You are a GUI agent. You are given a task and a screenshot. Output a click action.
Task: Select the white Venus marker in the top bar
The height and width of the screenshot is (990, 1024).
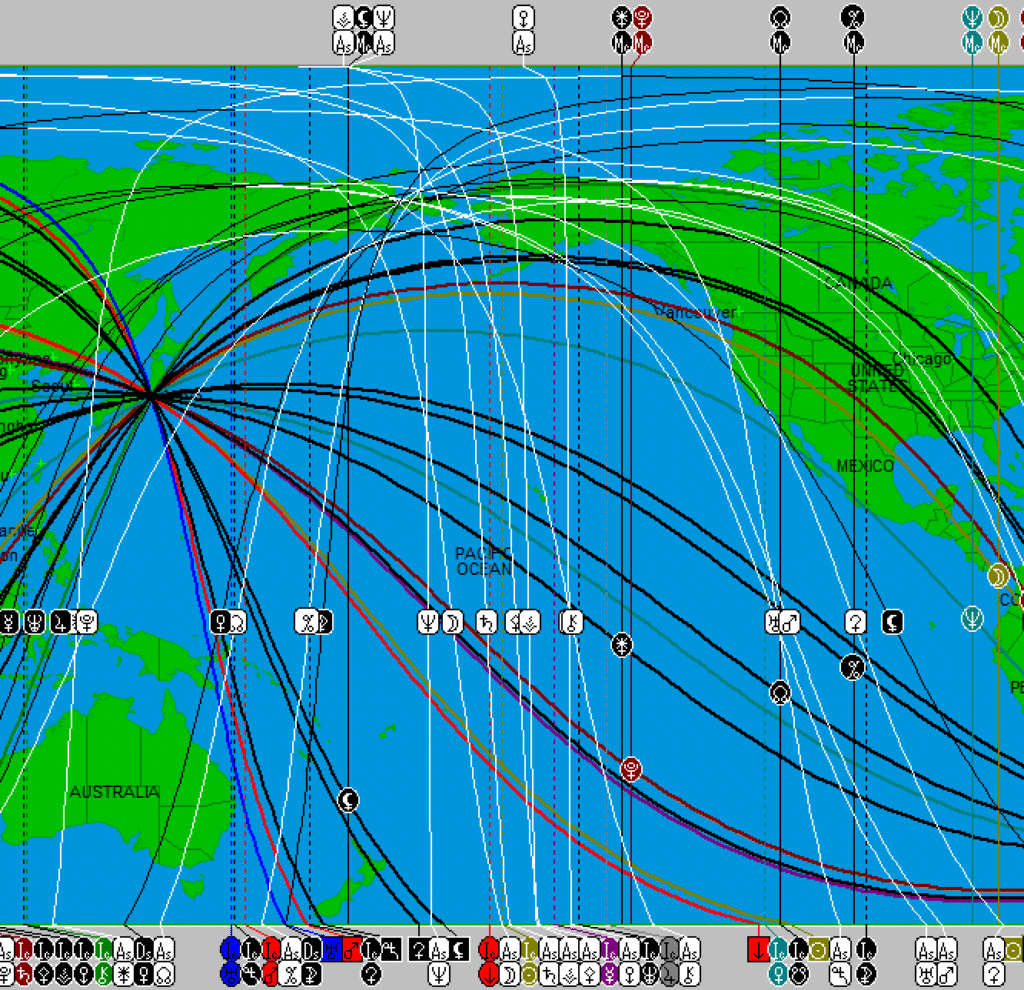[x=523, y=18]
